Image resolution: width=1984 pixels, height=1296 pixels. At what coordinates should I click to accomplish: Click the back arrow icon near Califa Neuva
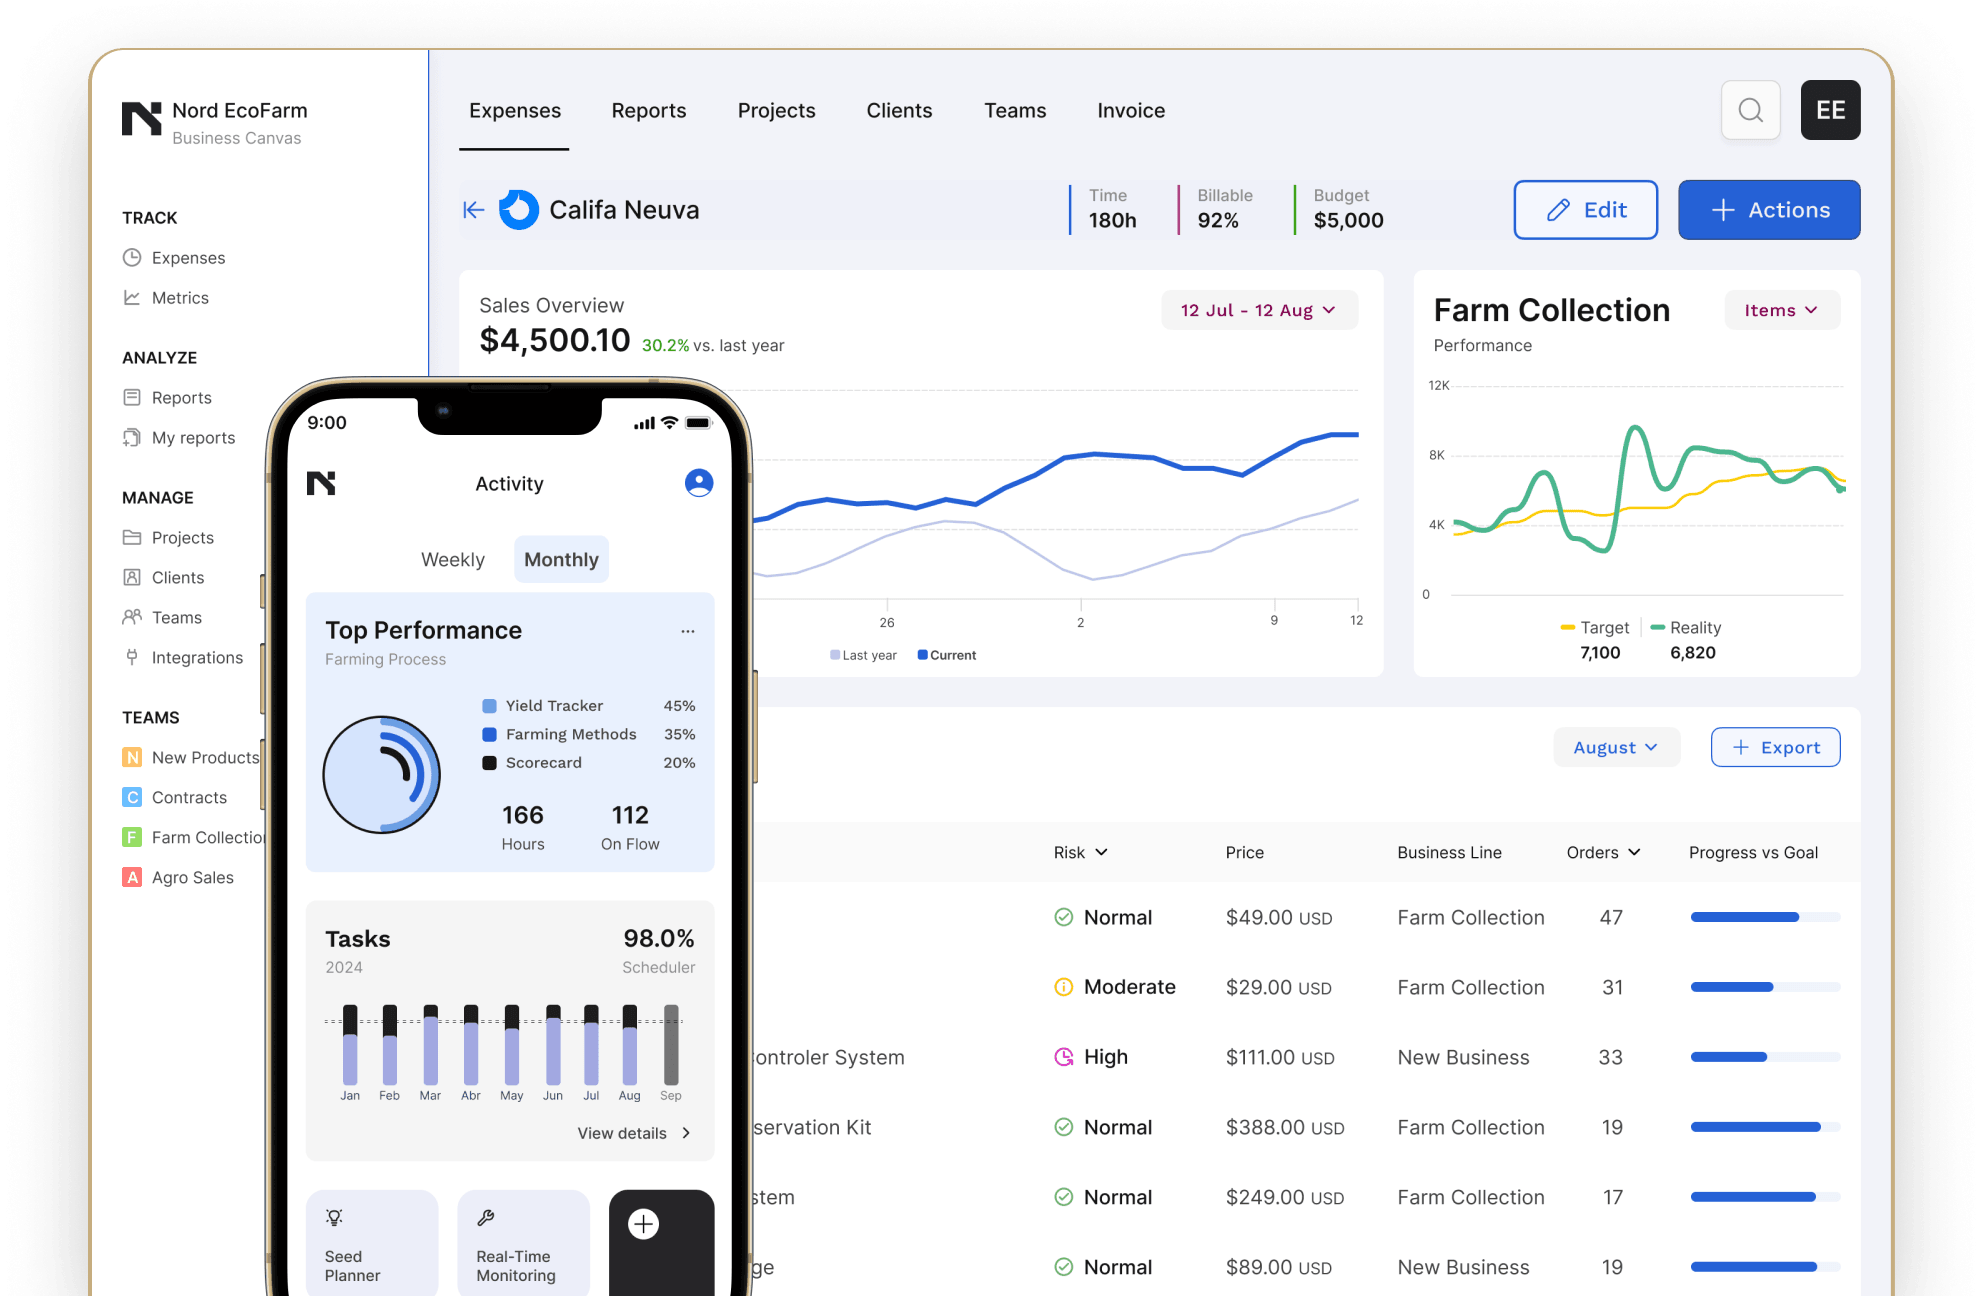(x=473, y=210)
